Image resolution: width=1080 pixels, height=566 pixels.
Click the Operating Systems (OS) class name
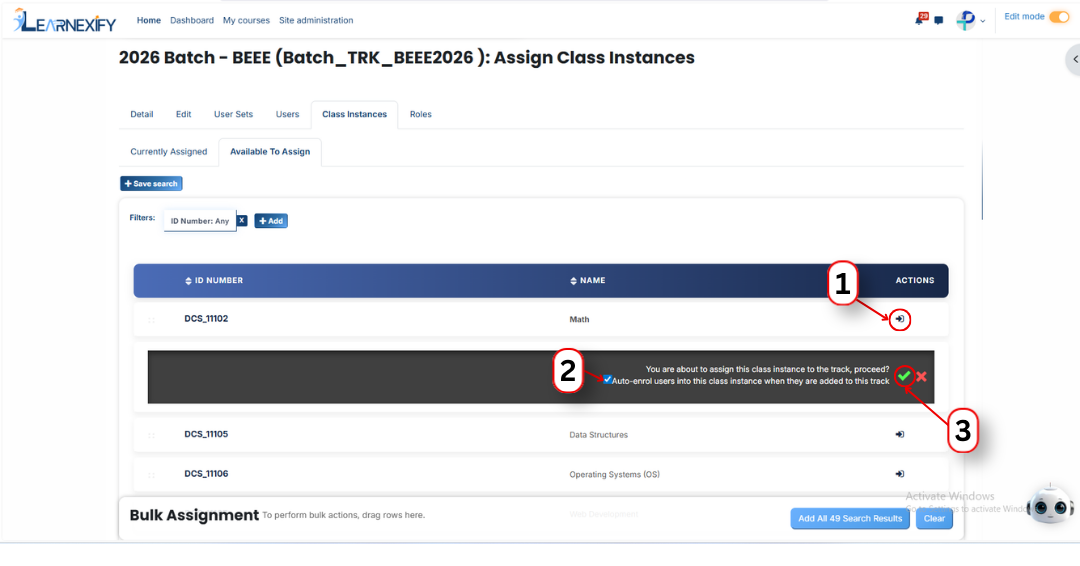pos(614,474)
